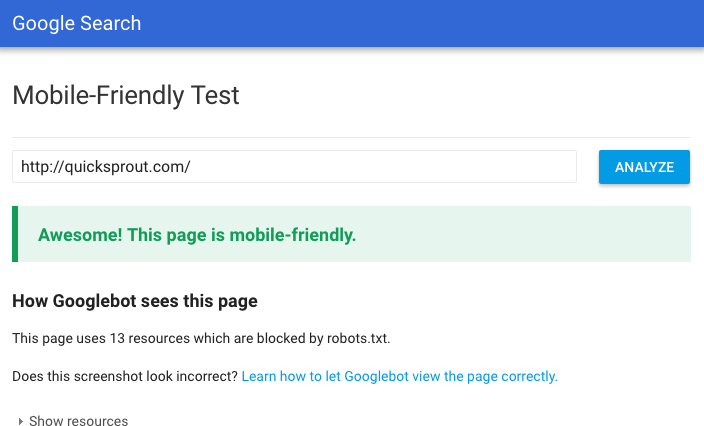Click the Google Search header title
Screen dimensions: 704x426
point(76,23)
